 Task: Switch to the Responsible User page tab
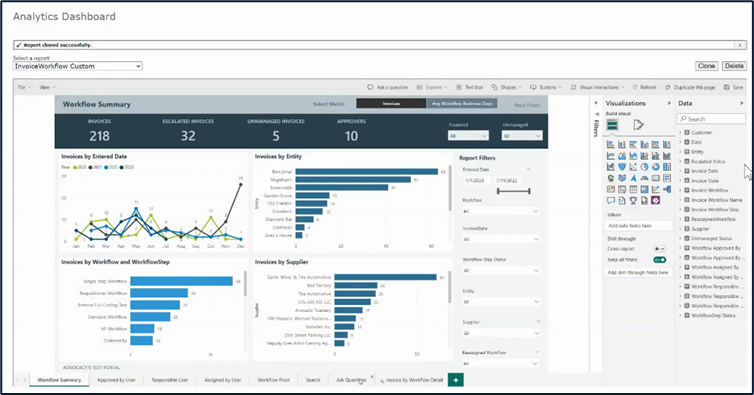tap(170, 380)
